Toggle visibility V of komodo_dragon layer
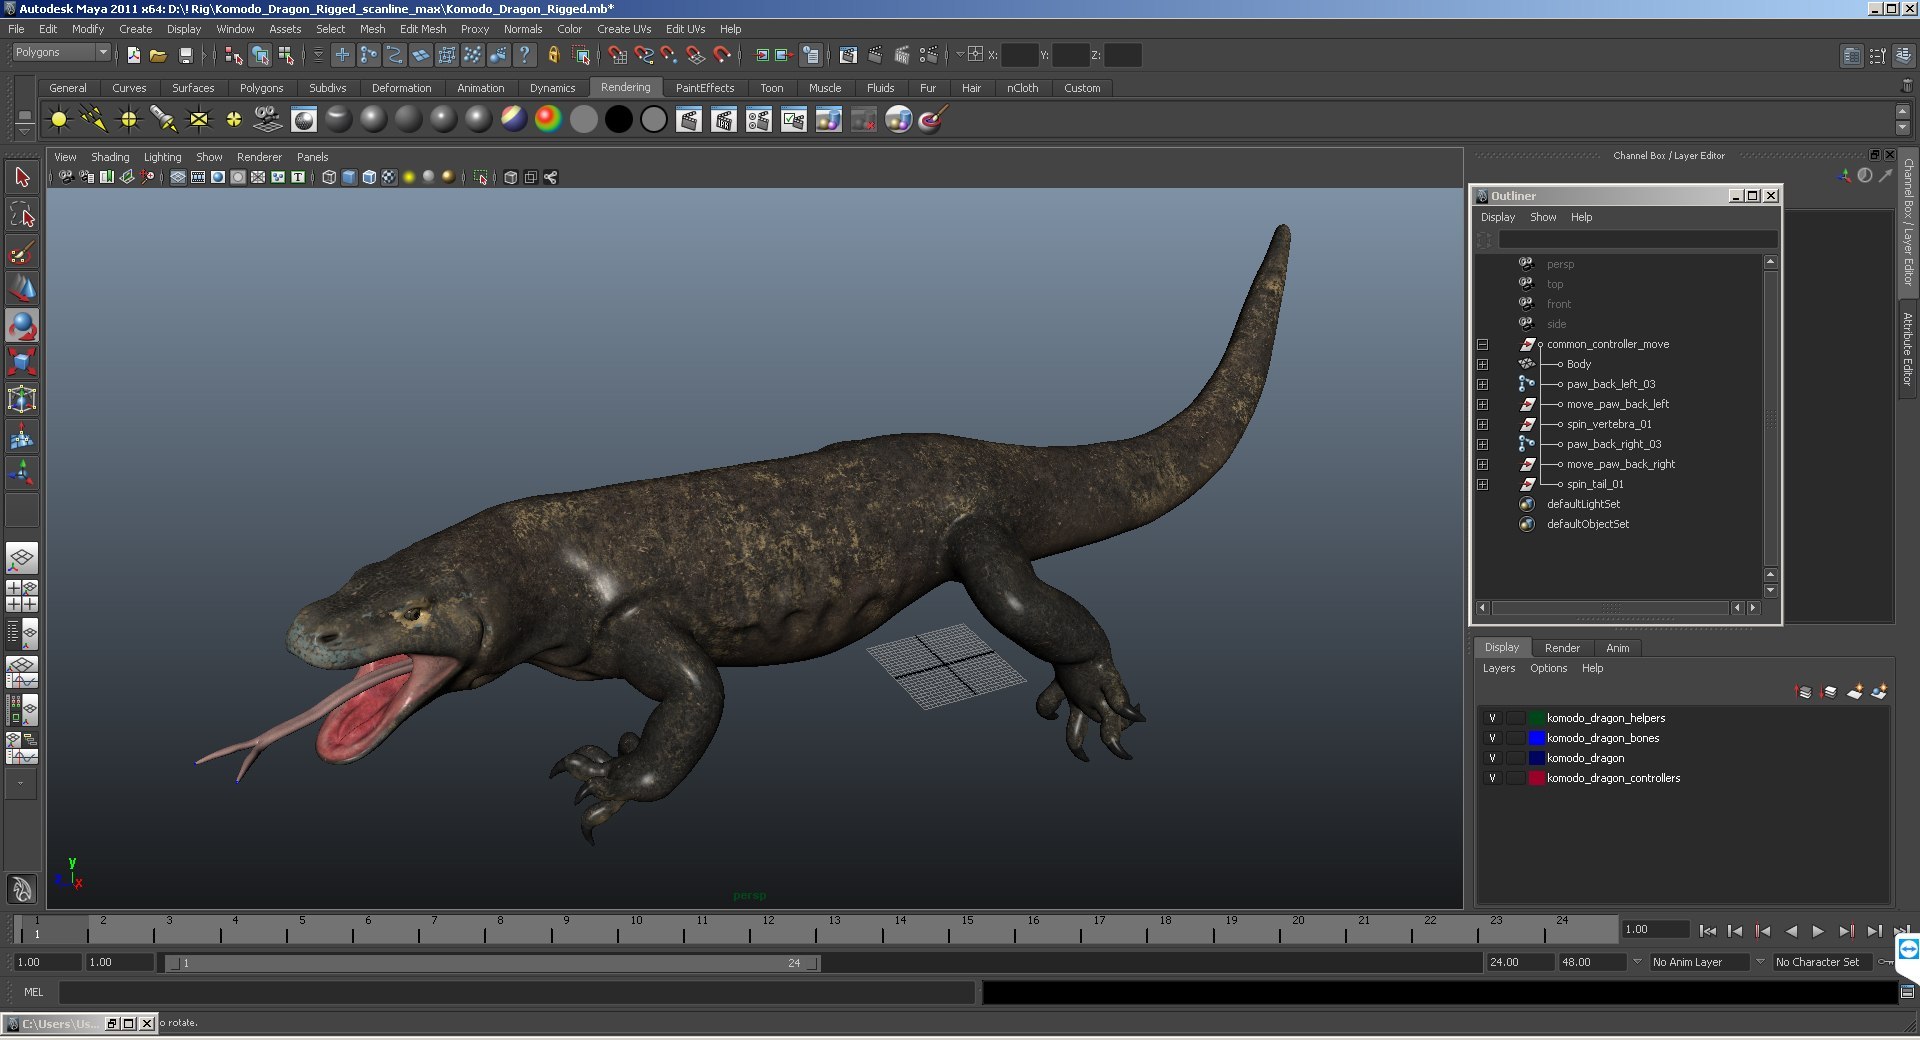Image resolution: width=1920 pixels, height=1040 pixels. [1492, 758]
